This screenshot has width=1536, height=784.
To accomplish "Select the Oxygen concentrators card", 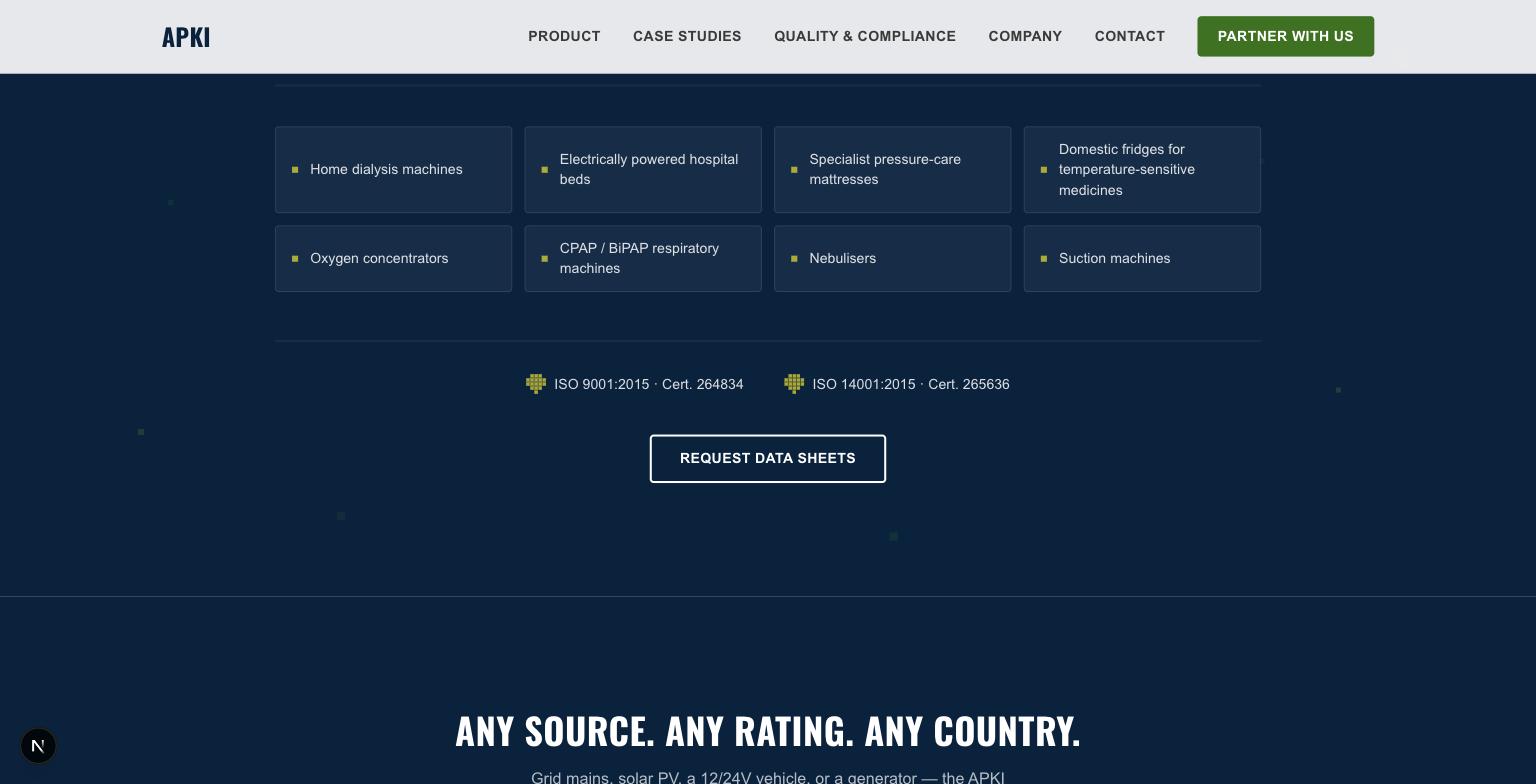I will (x=393, y=259).
